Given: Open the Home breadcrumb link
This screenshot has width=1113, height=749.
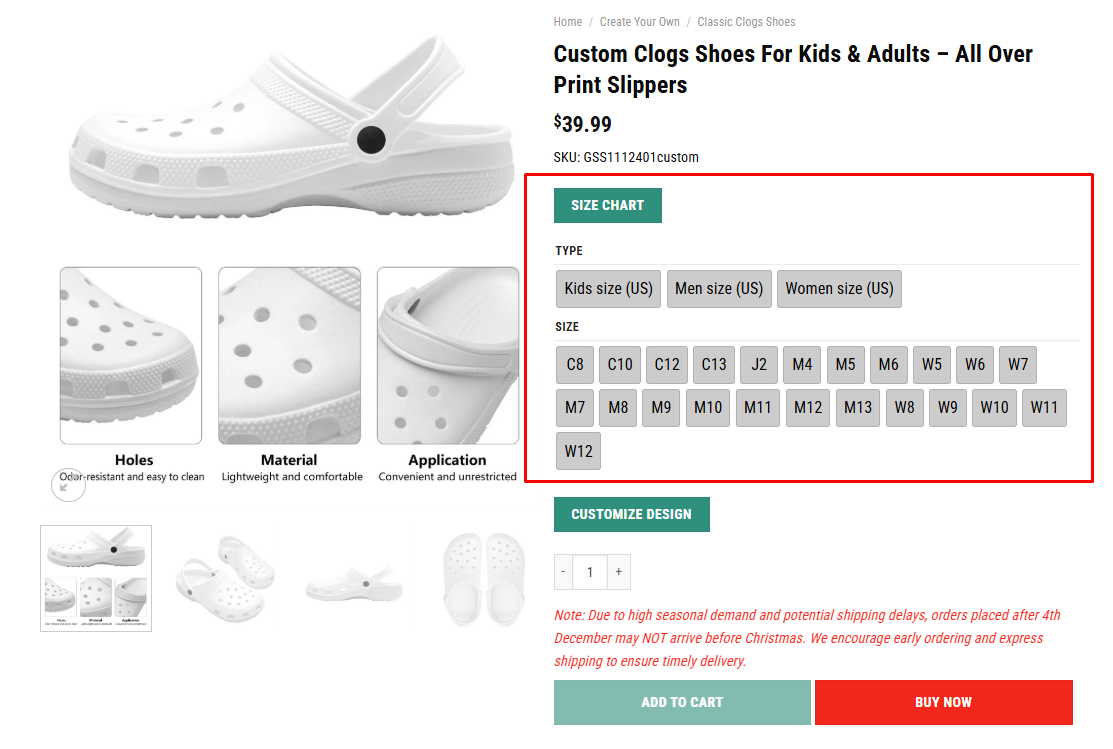Looking at the screenshot, I should pyautogui.click(x=567, y=21).
